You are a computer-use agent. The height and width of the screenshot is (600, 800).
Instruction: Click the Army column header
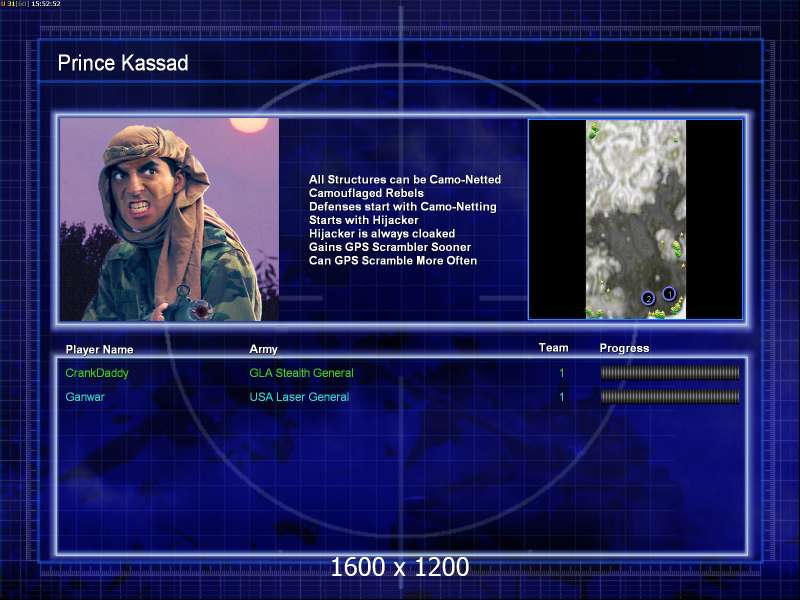(x=263, y=349)
